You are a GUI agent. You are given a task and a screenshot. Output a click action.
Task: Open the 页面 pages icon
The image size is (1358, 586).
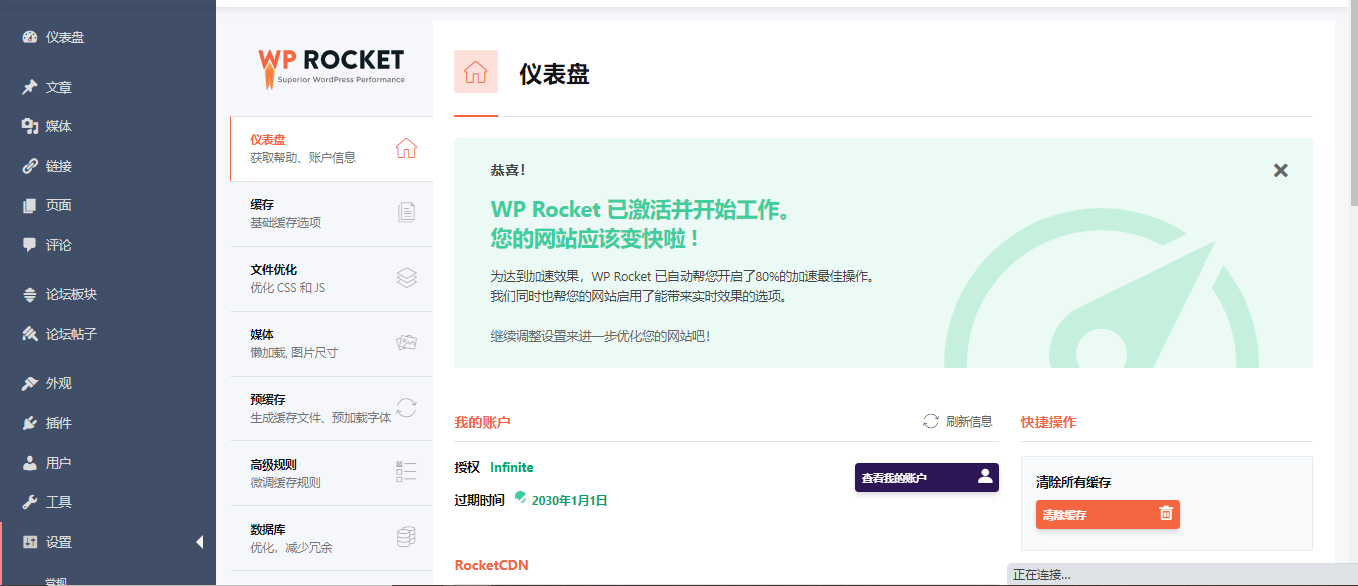(x=29, y=205)
